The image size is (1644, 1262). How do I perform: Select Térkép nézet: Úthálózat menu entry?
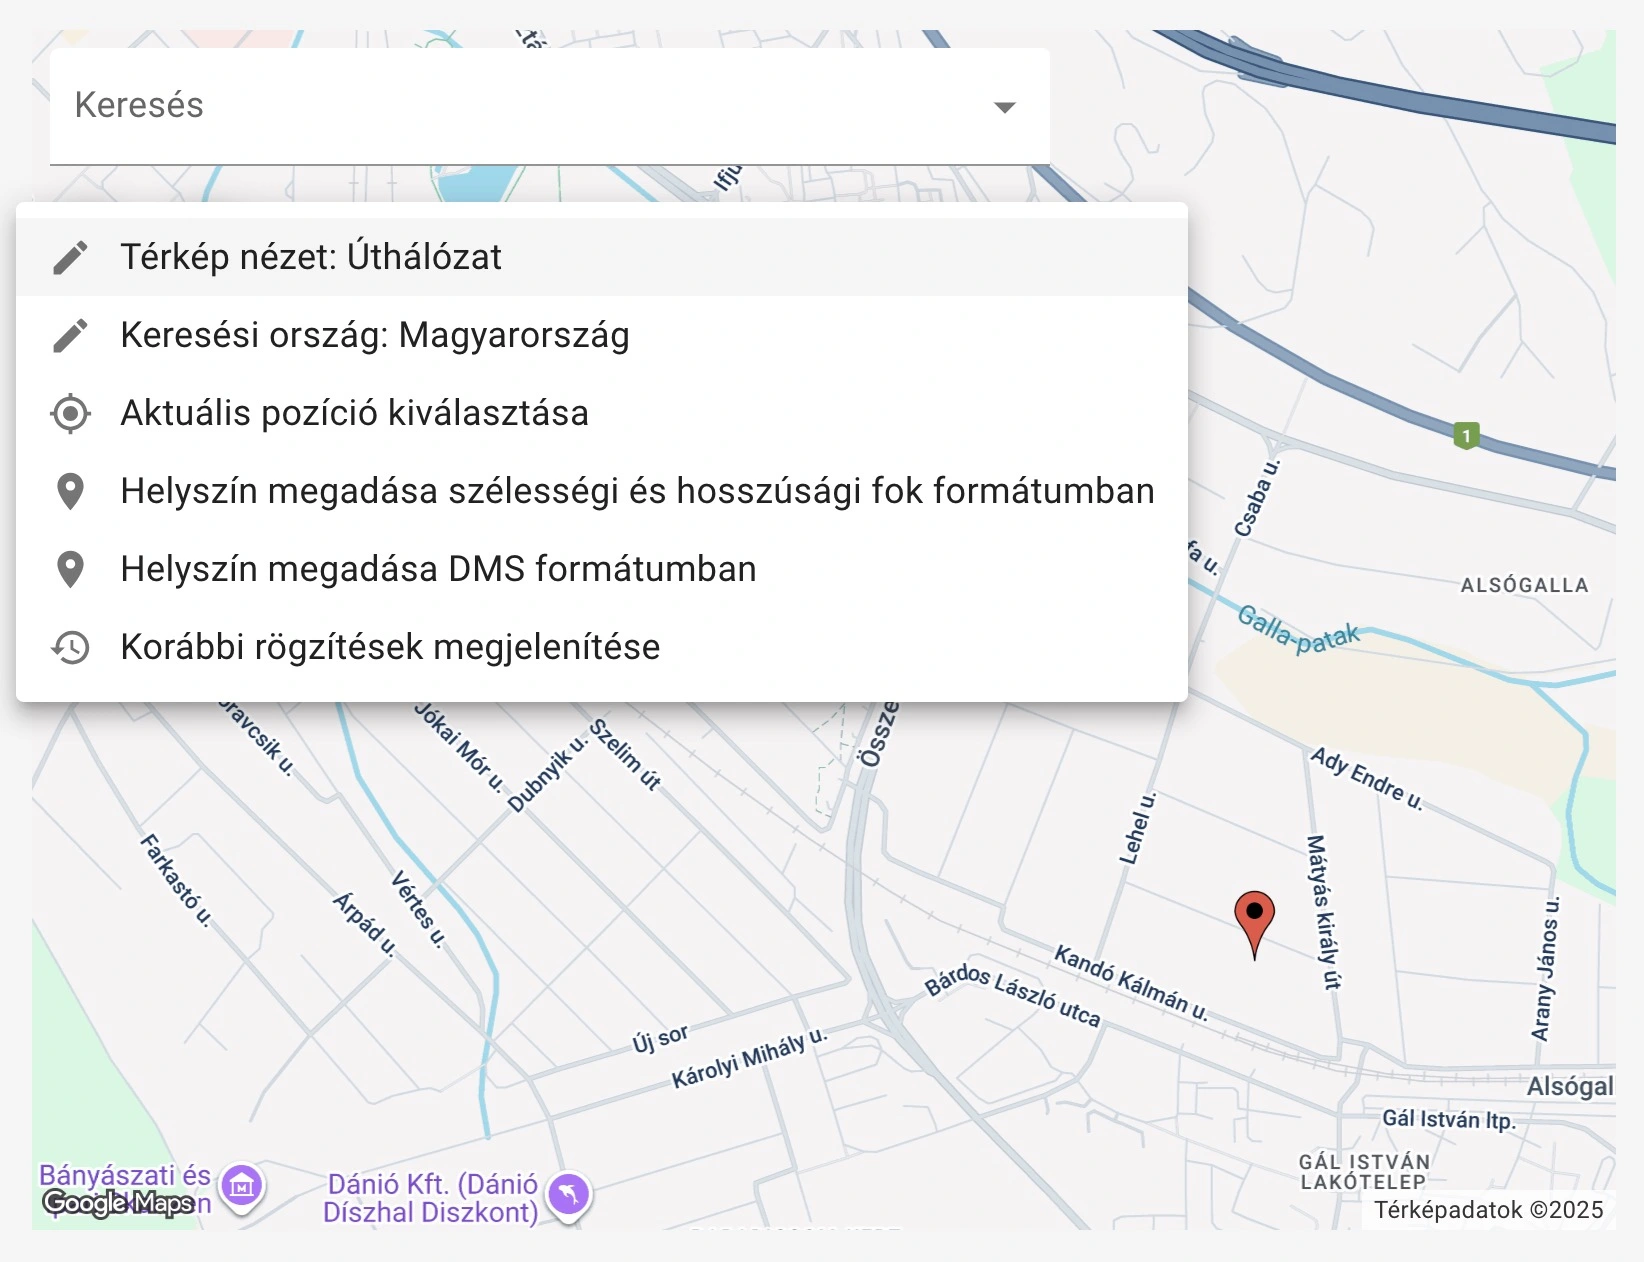(x=313, y=257)
